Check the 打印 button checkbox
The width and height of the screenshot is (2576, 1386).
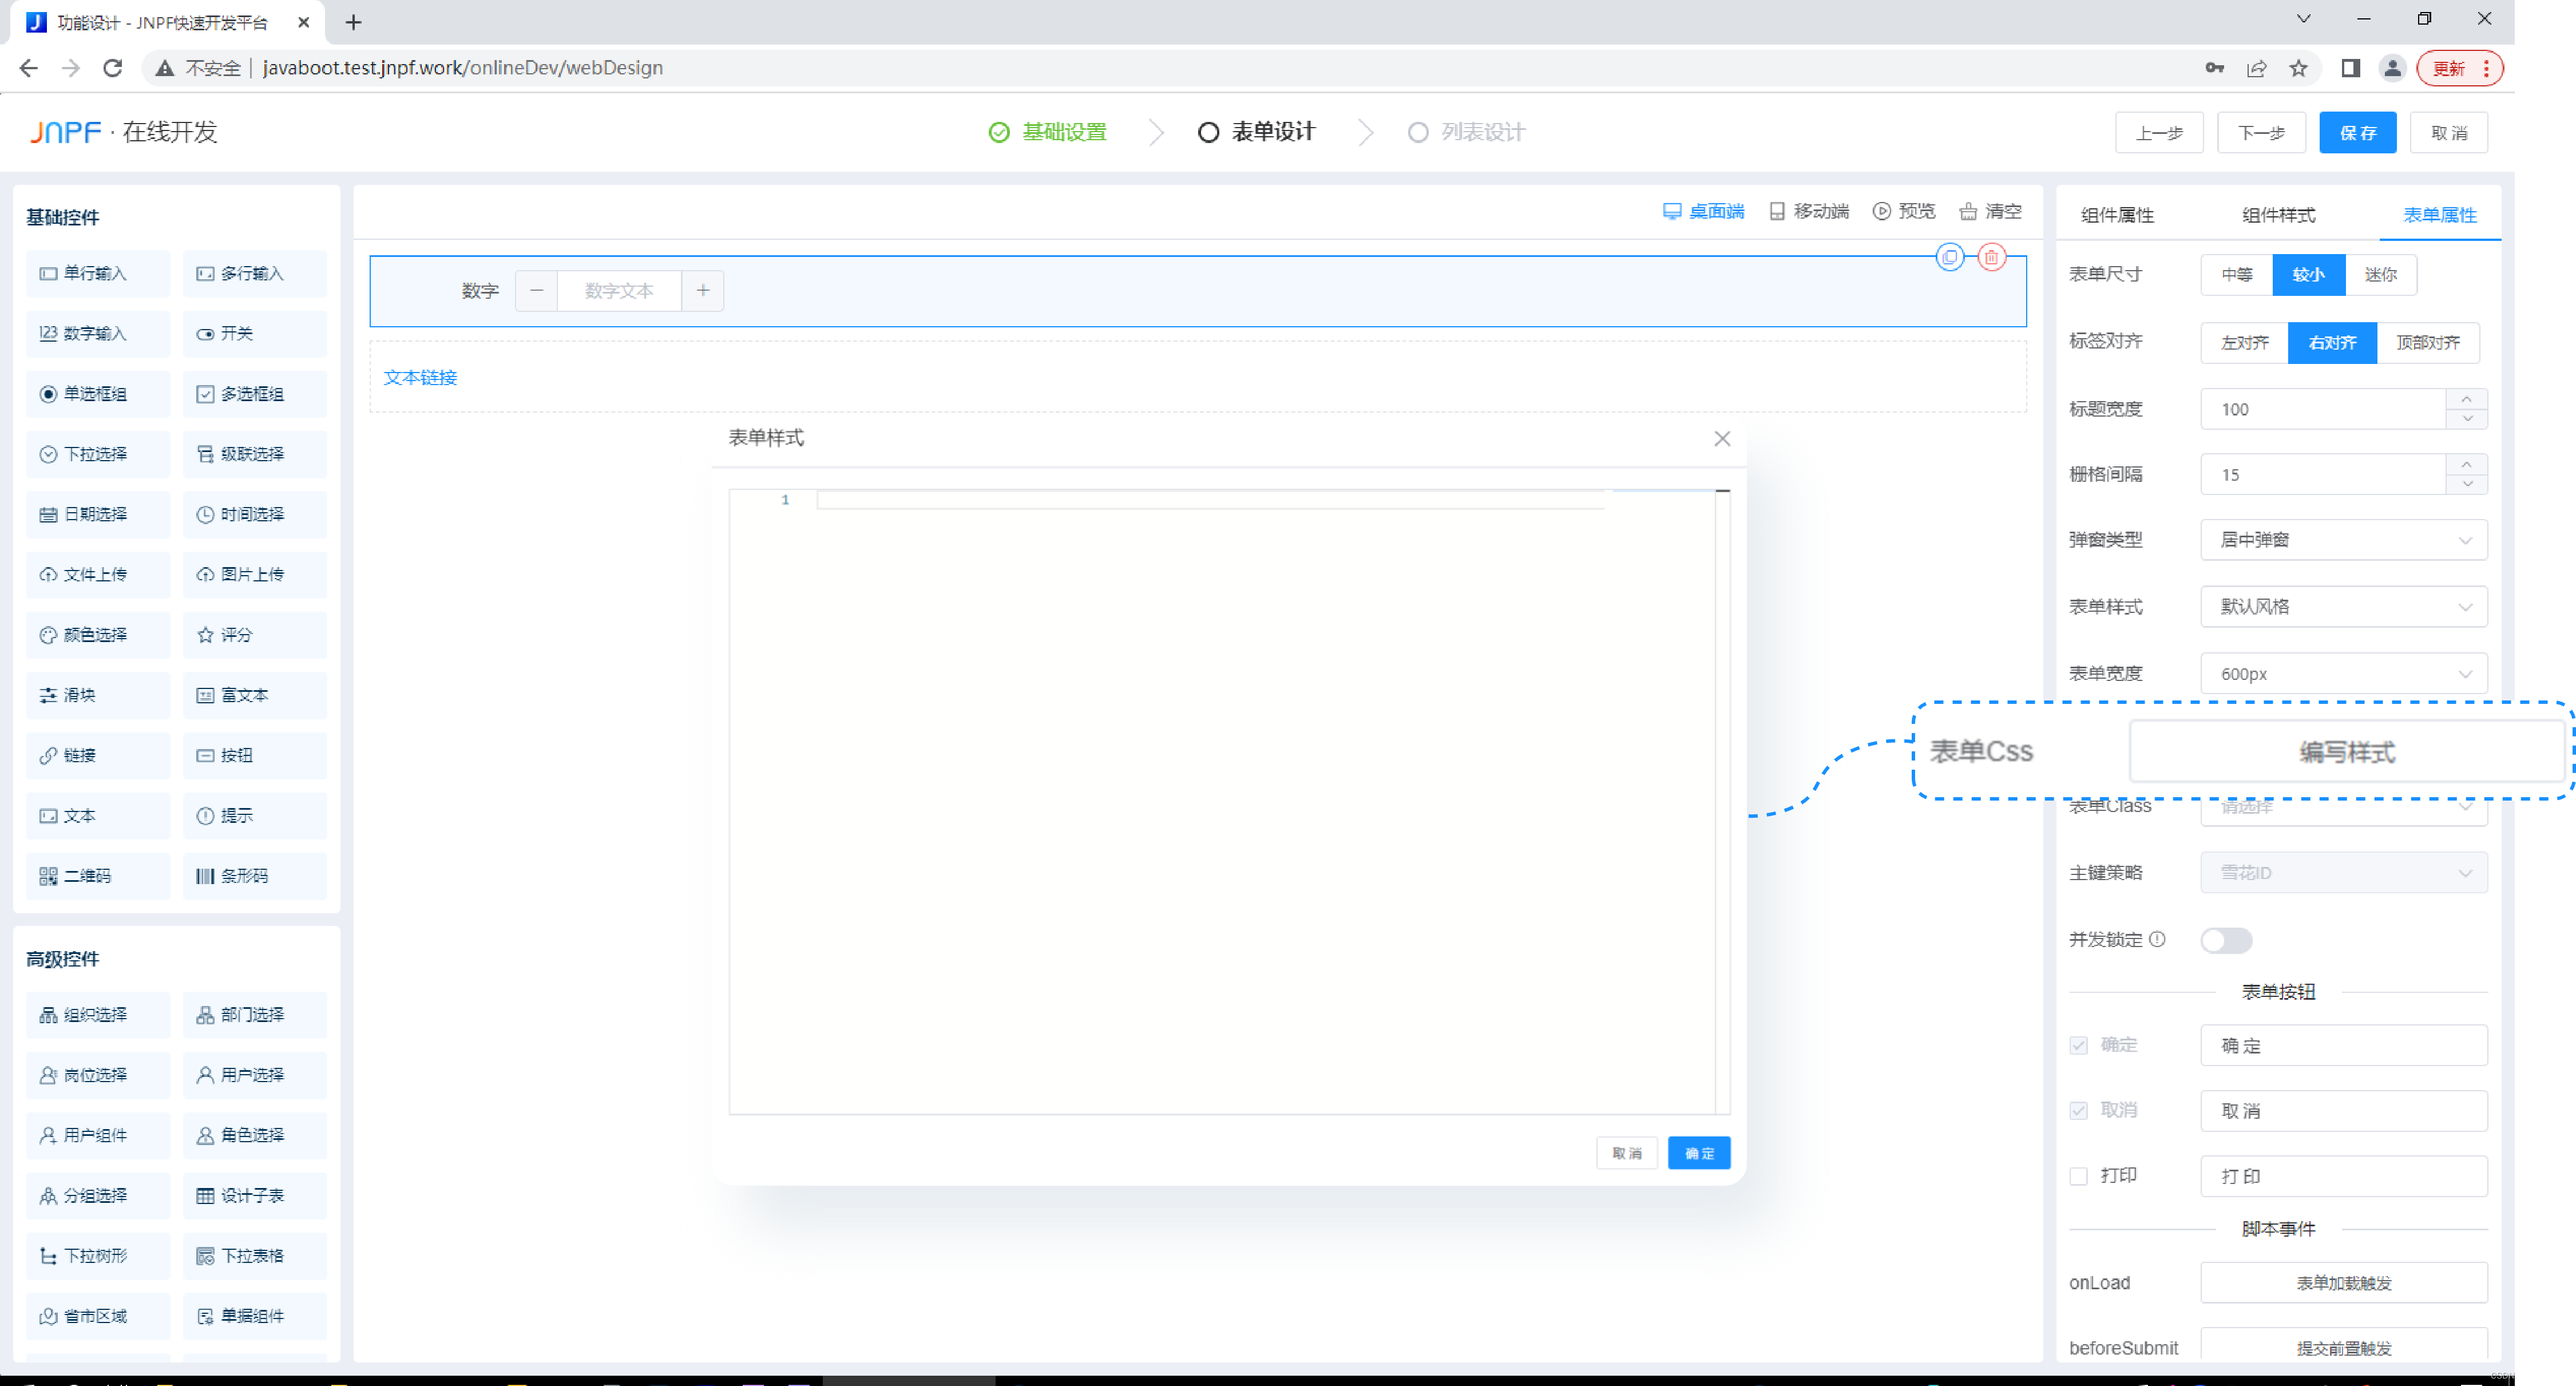coord(2079,1176)
